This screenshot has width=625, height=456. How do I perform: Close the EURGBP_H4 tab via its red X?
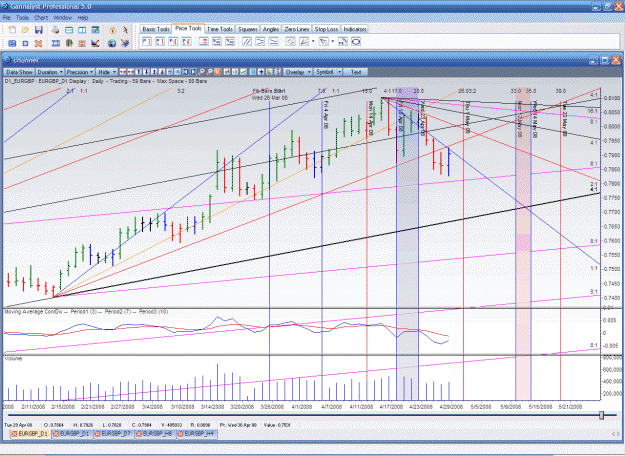181,434
